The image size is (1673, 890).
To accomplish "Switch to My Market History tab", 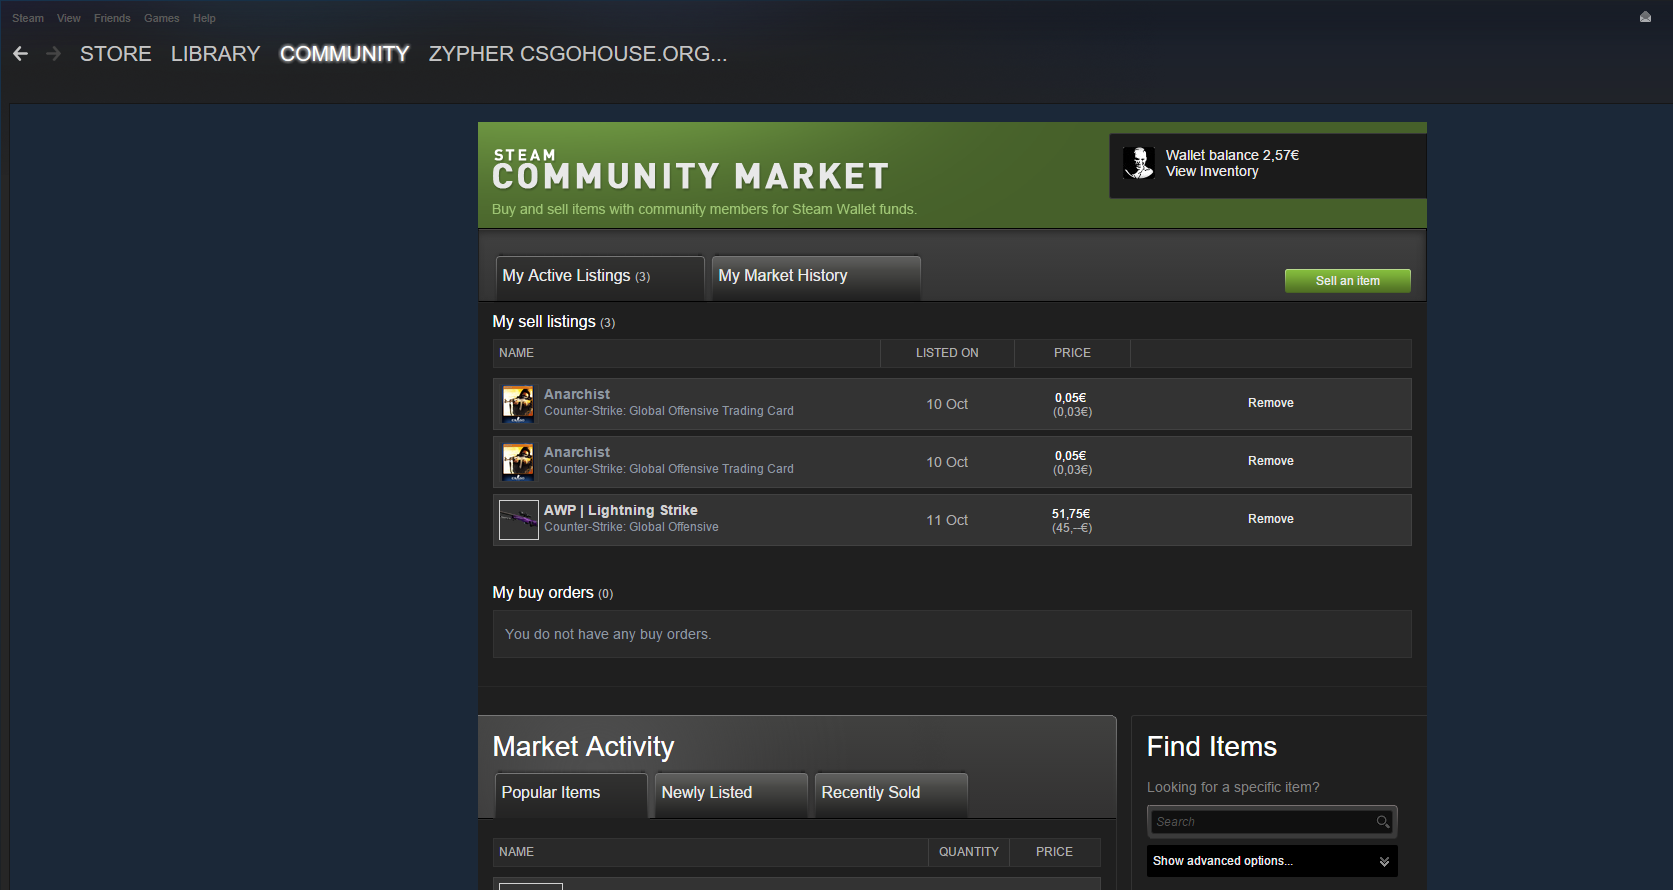I will coord(816,277).
